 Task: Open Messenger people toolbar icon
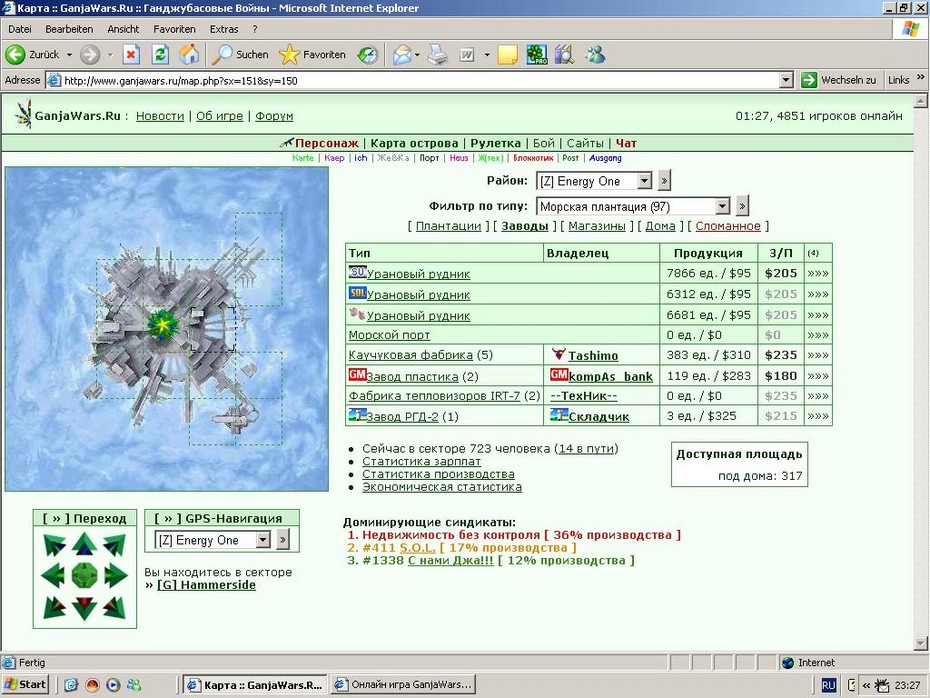595,55
